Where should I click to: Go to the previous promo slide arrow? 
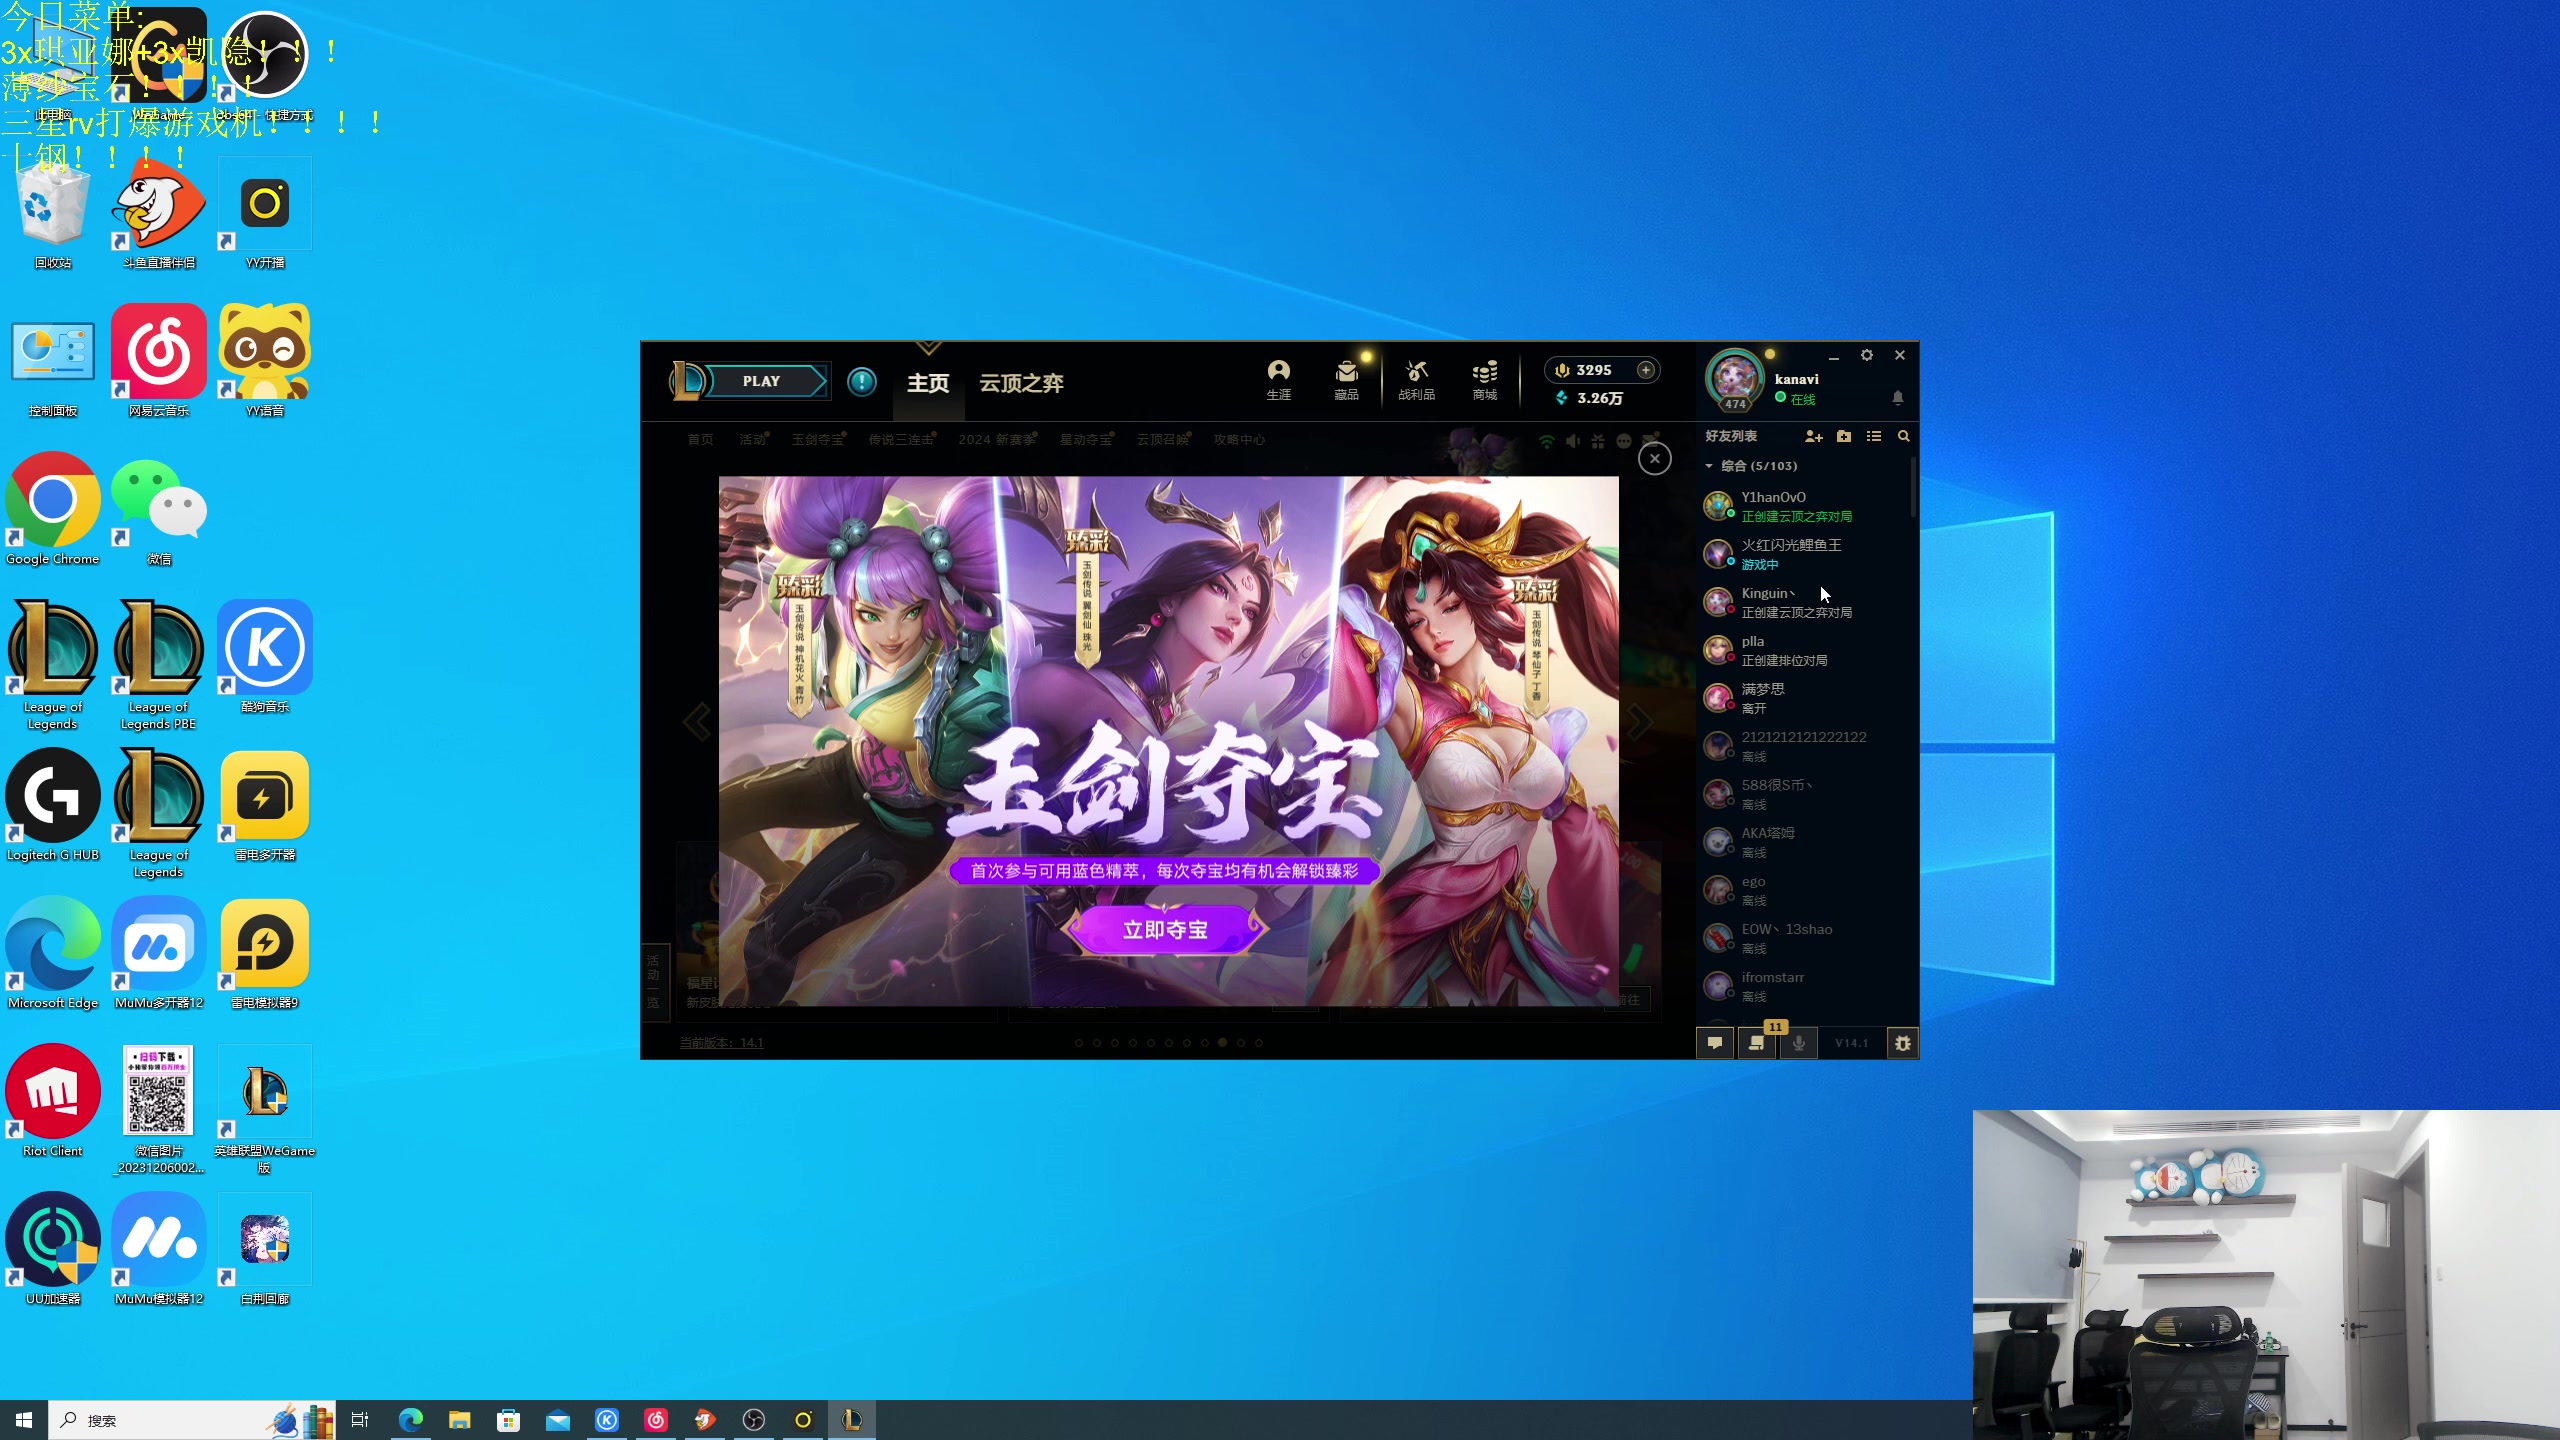(x=697, y=721)
